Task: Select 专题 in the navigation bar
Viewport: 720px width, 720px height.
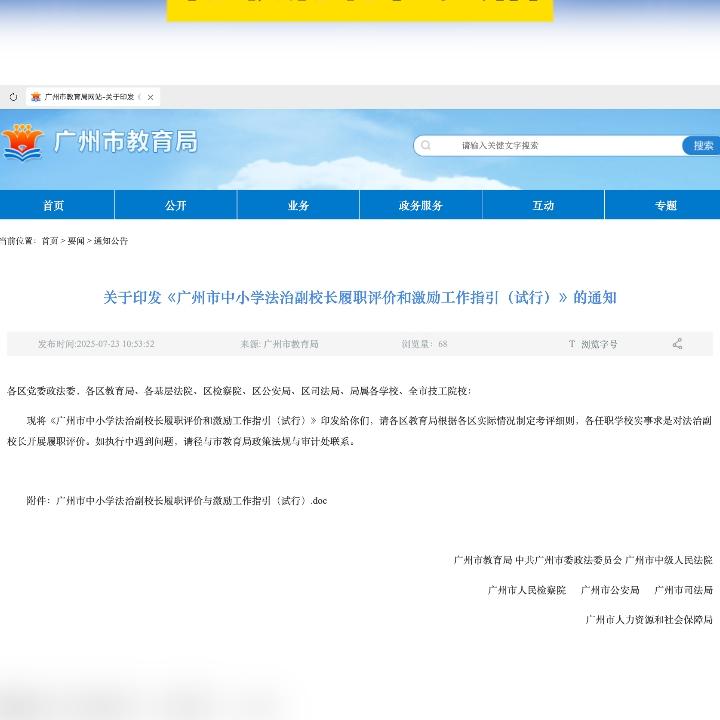Action: tap(666, 205)
